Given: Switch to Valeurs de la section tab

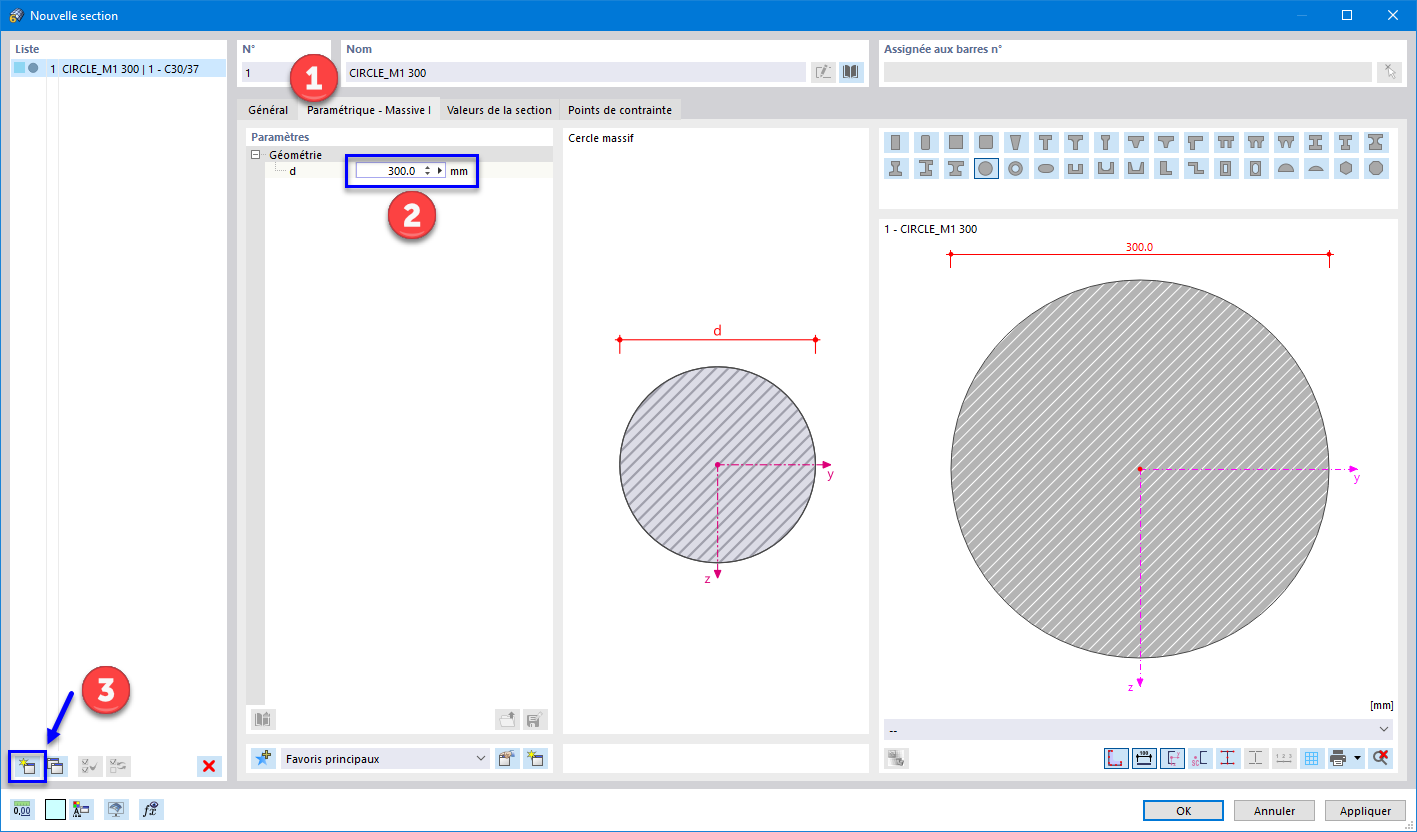Looking at the screenshot, I should [499, 110].
